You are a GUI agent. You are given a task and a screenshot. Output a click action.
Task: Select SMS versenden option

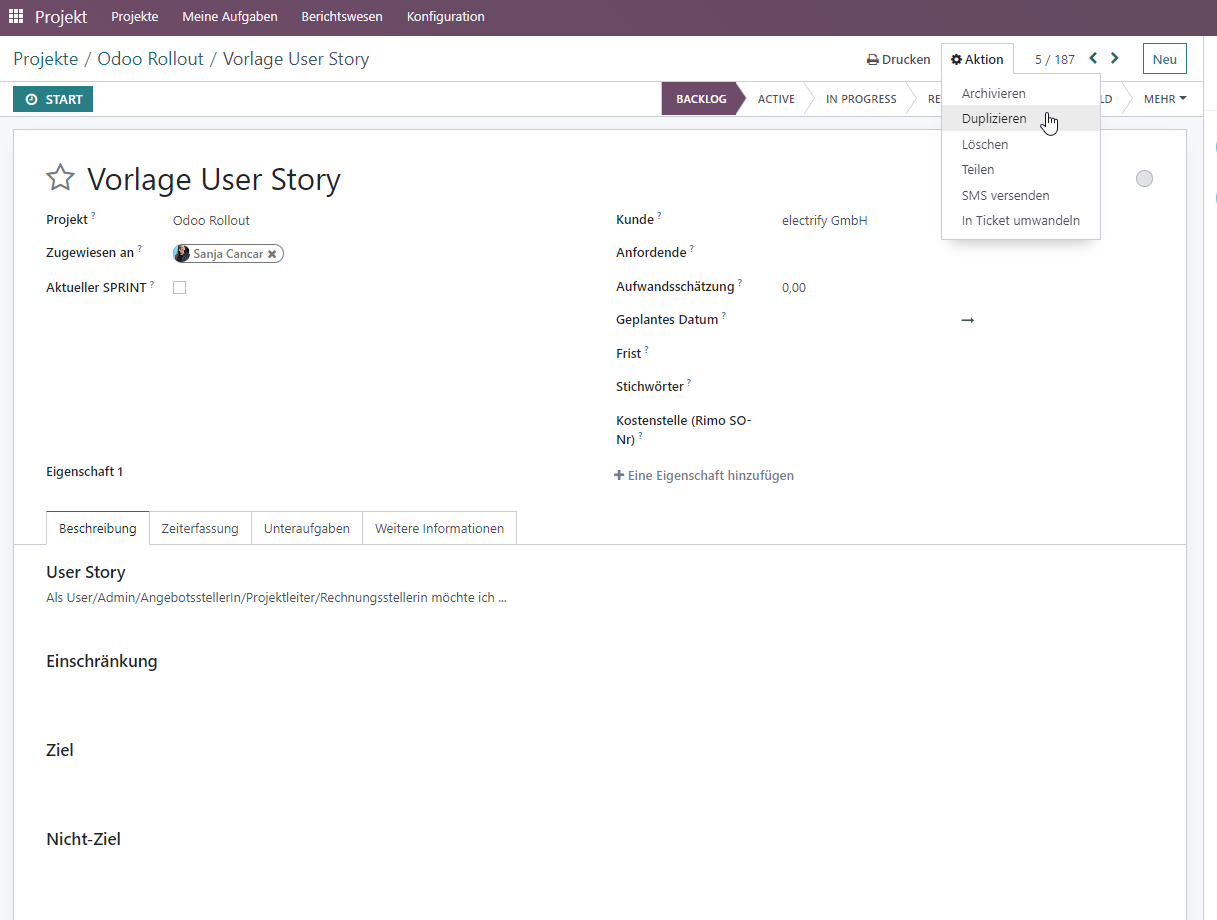point(1020,195)
